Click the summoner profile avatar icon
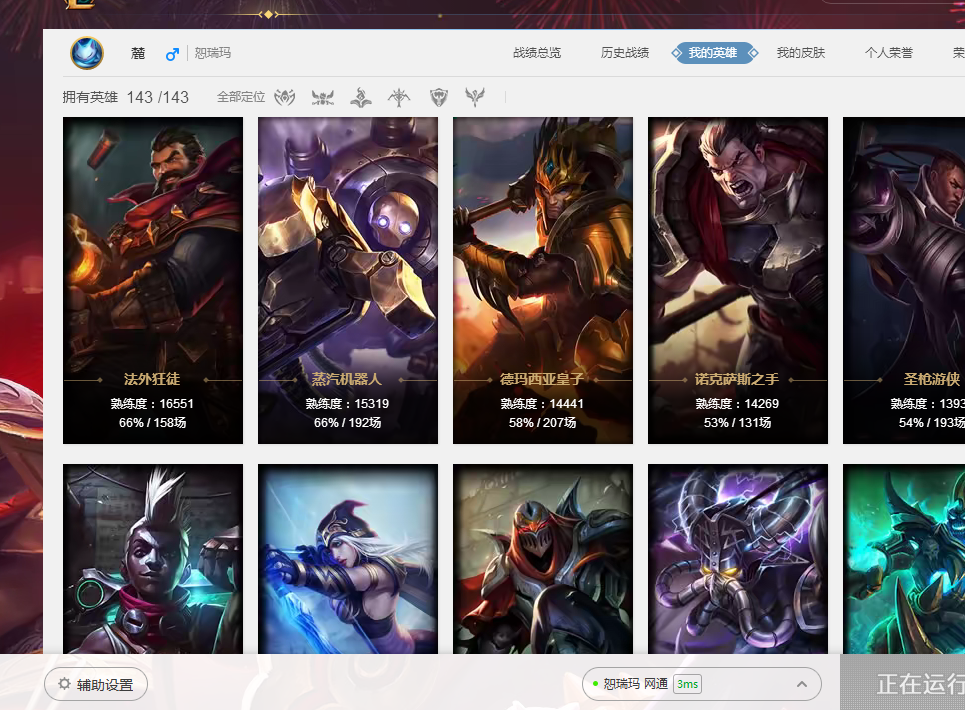The width and height of the screenshot is (965, 710). pos(87,53)
